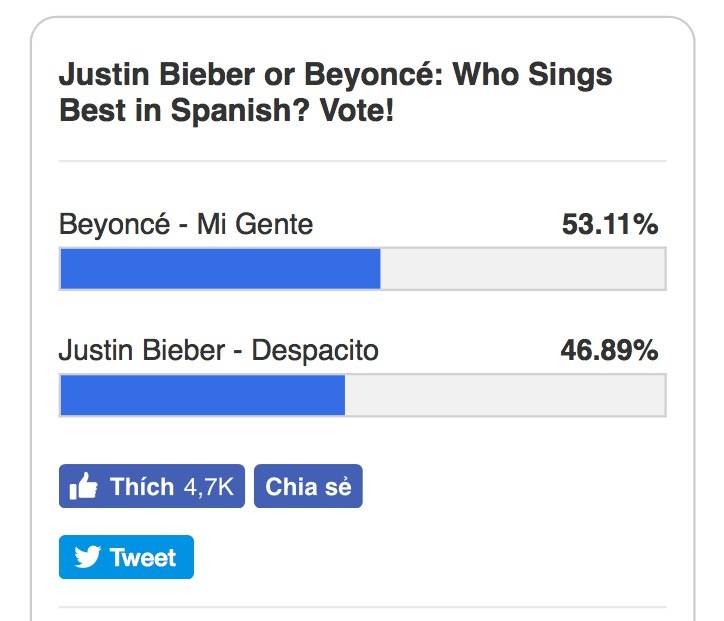The image size is (724, 621).
Task: Click the blue filled part of Justin Bieber's bar
Action: [x=202, y=395]
